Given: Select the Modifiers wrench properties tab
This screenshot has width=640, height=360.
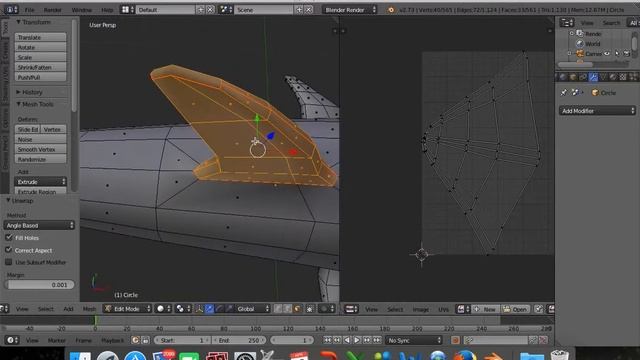Looking at the screenshot, I should [x=593, y=77].
